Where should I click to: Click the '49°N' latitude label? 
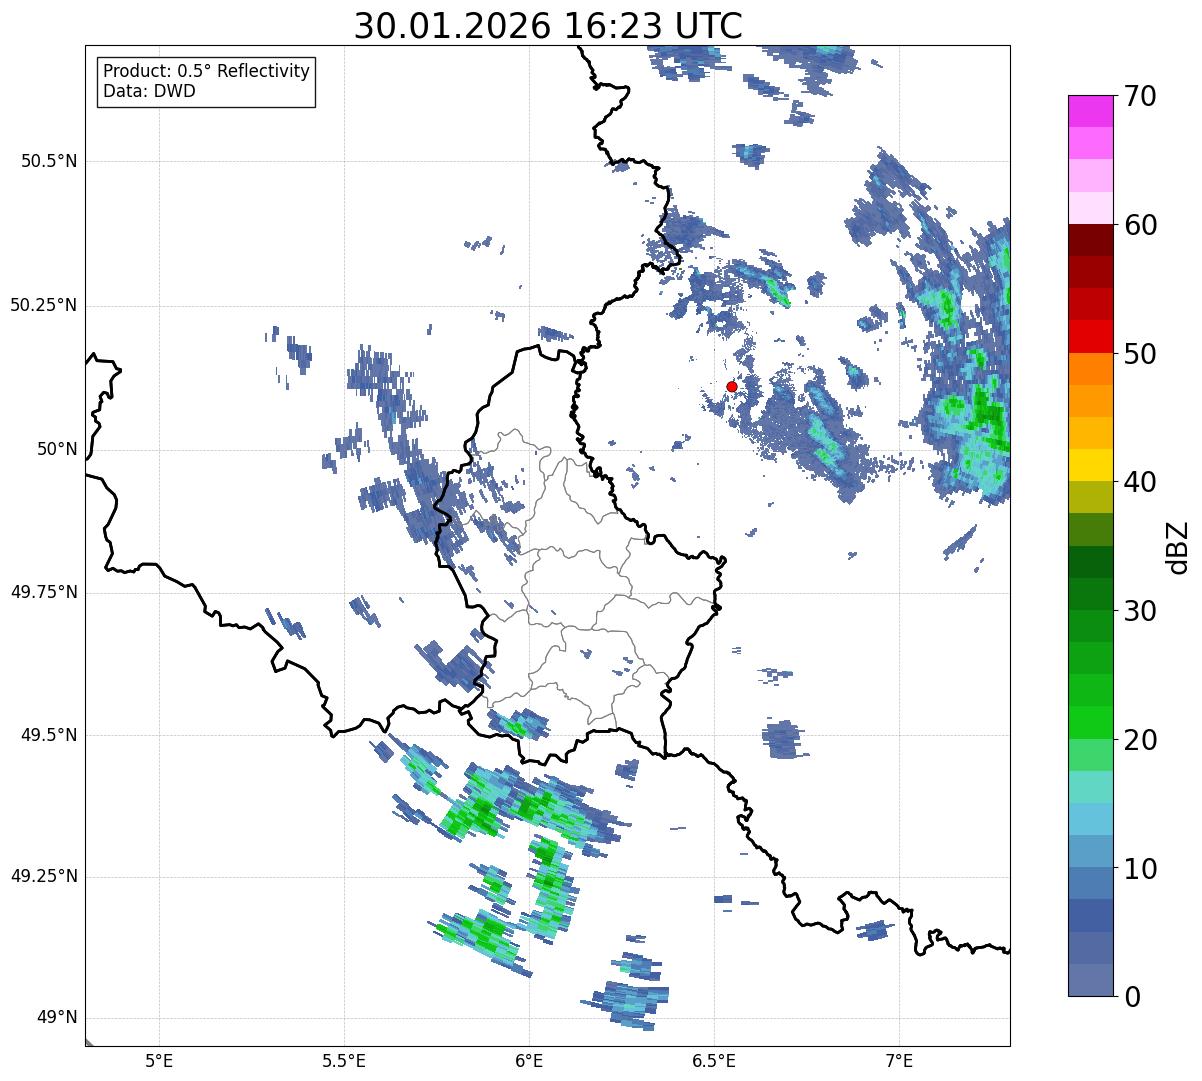click(x=57, y=1018)
